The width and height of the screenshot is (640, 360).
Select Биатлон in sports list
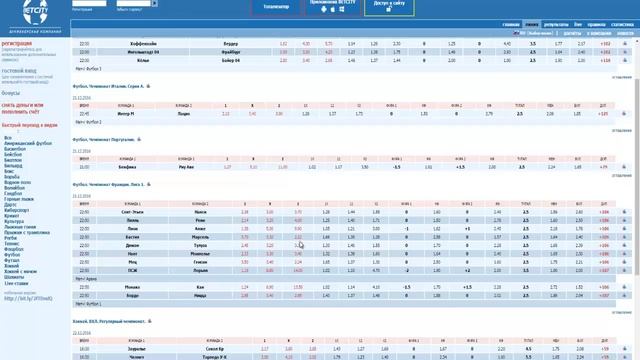coord(13,160)
